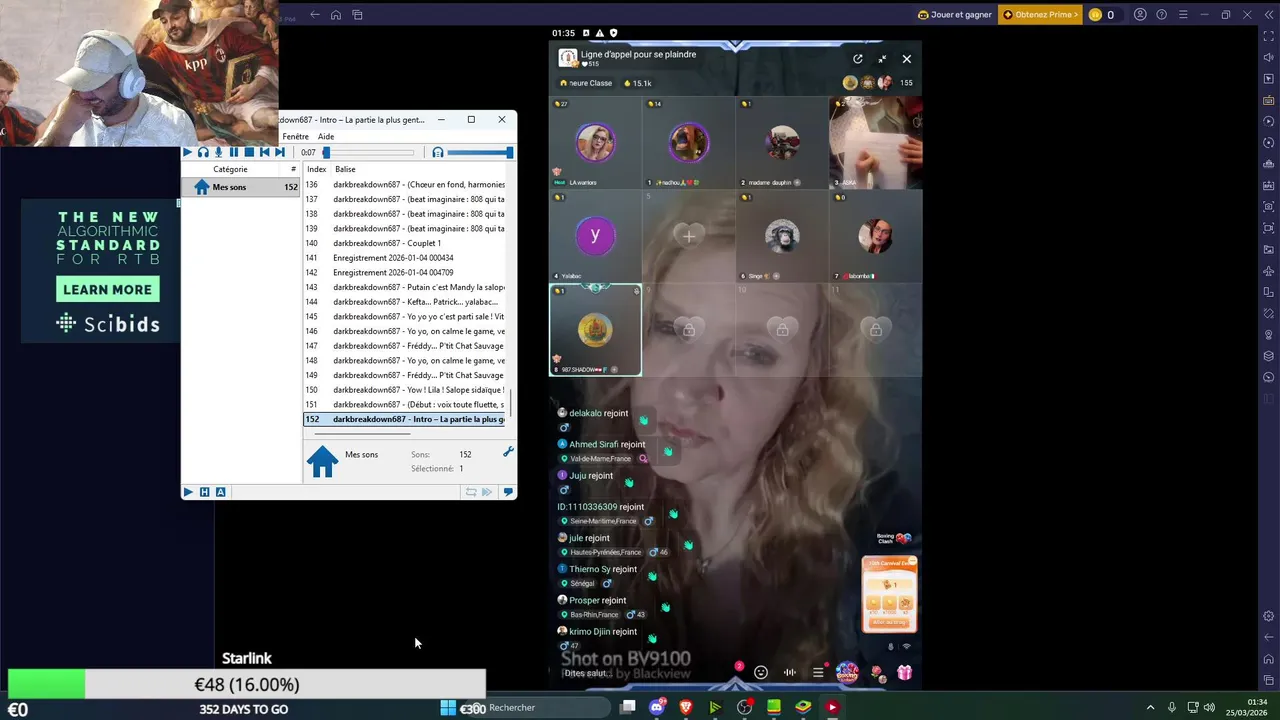Click locked seat 11 icon
The height and width of the screenshot is (720, 1280).
[876, 330]
